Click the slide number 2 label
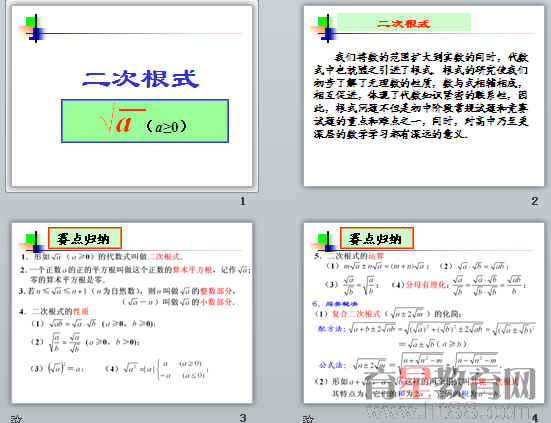 coord(534,201)
